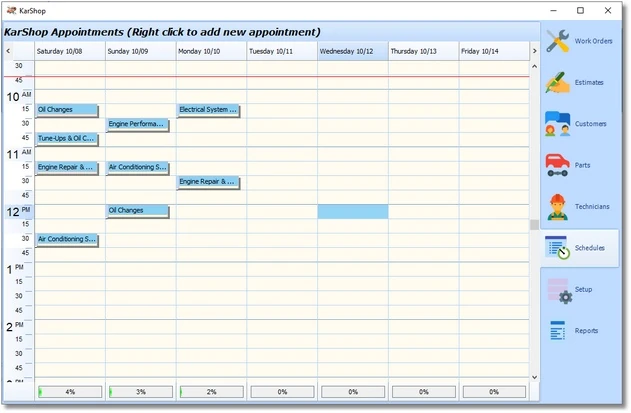Viewport: 631px width, 413px height.
Task: Select the Sunday 10/09 column header
Action: tap(141, 51)
